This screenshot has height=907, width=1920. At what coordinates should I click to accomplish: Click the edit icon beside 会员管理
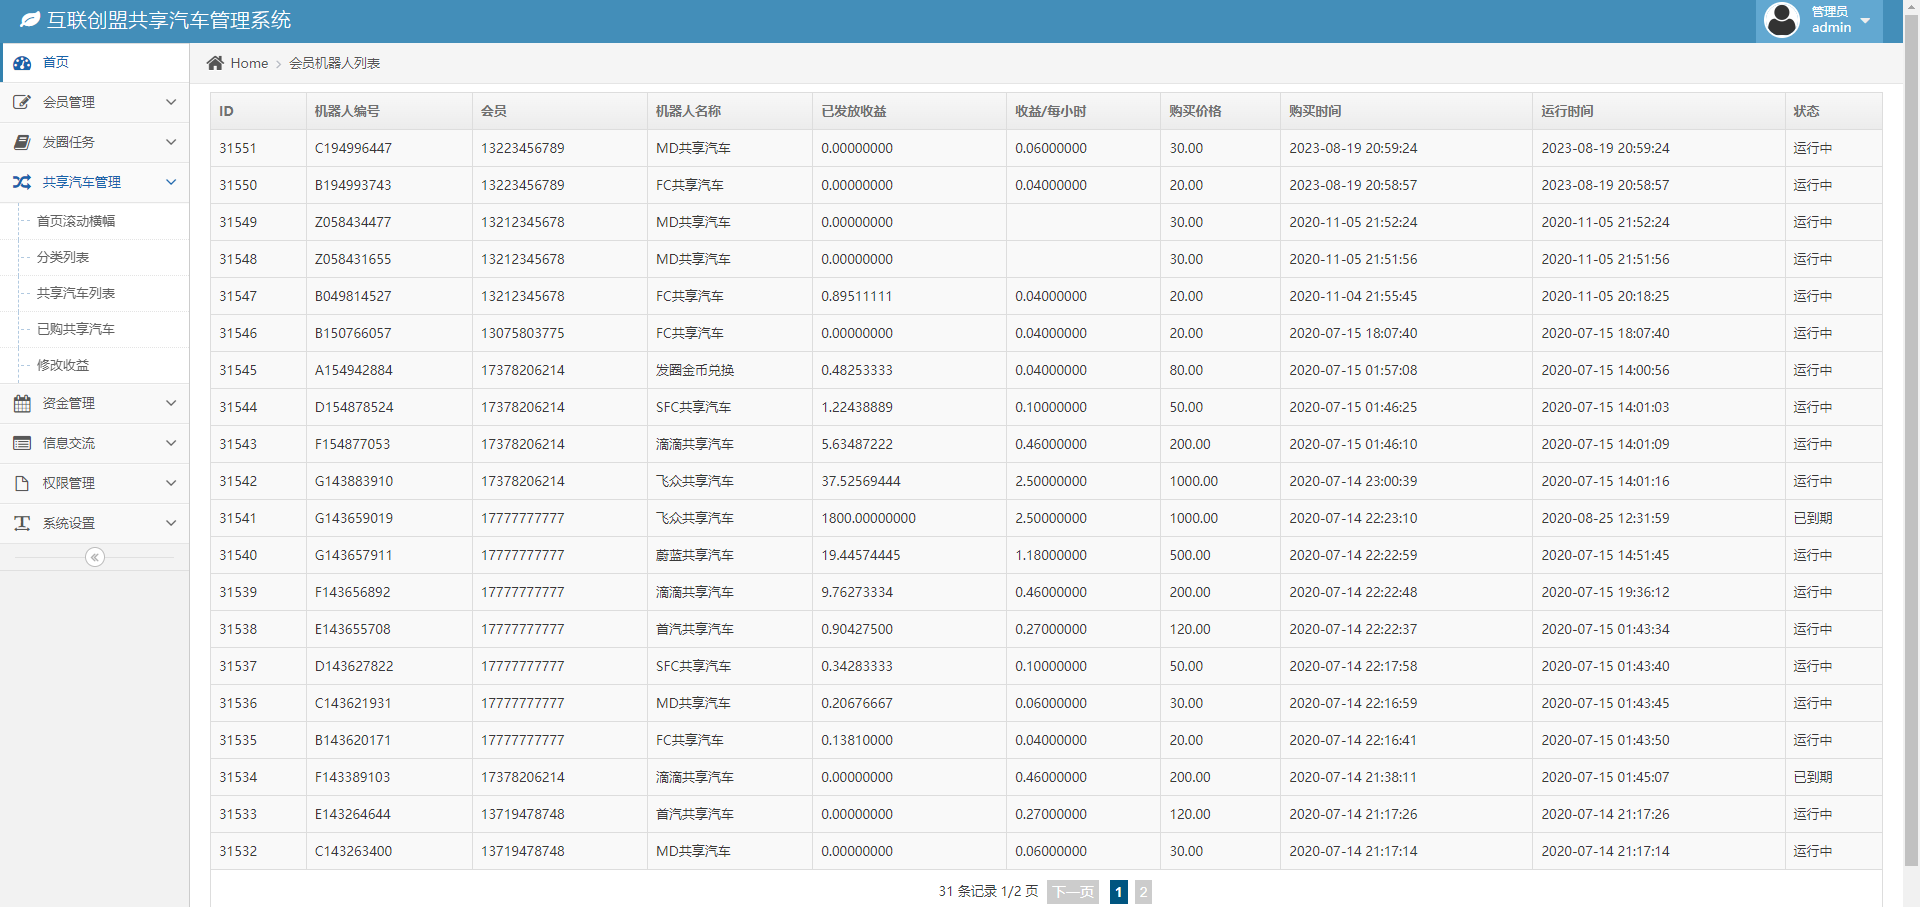click(x=22, y=102)
